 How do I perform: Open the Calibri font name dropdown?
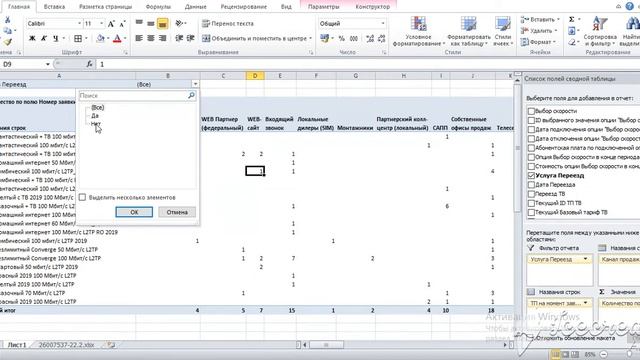pos(79,24)
